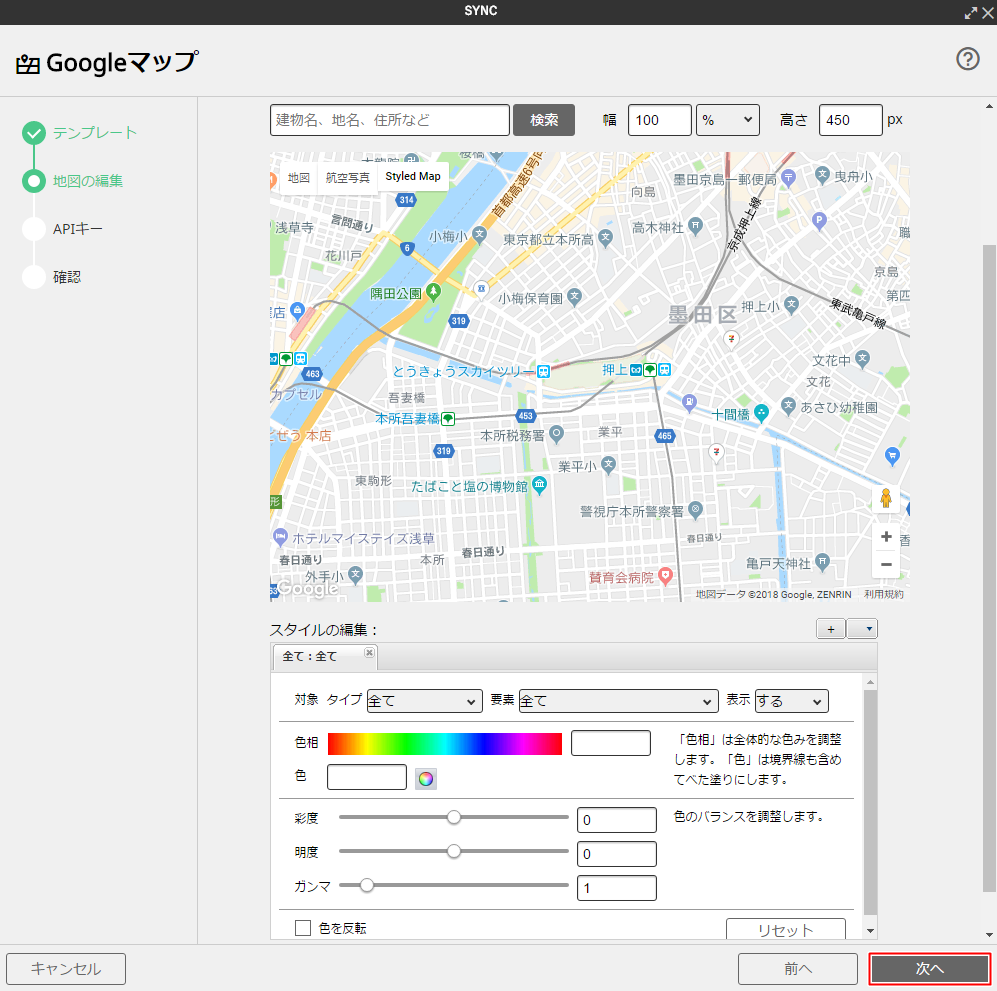The height and width of the screenshot is (991, 997).
Task: Open the style add dropdown arrow
Action: pyautogui.click(x=863, y=629)
